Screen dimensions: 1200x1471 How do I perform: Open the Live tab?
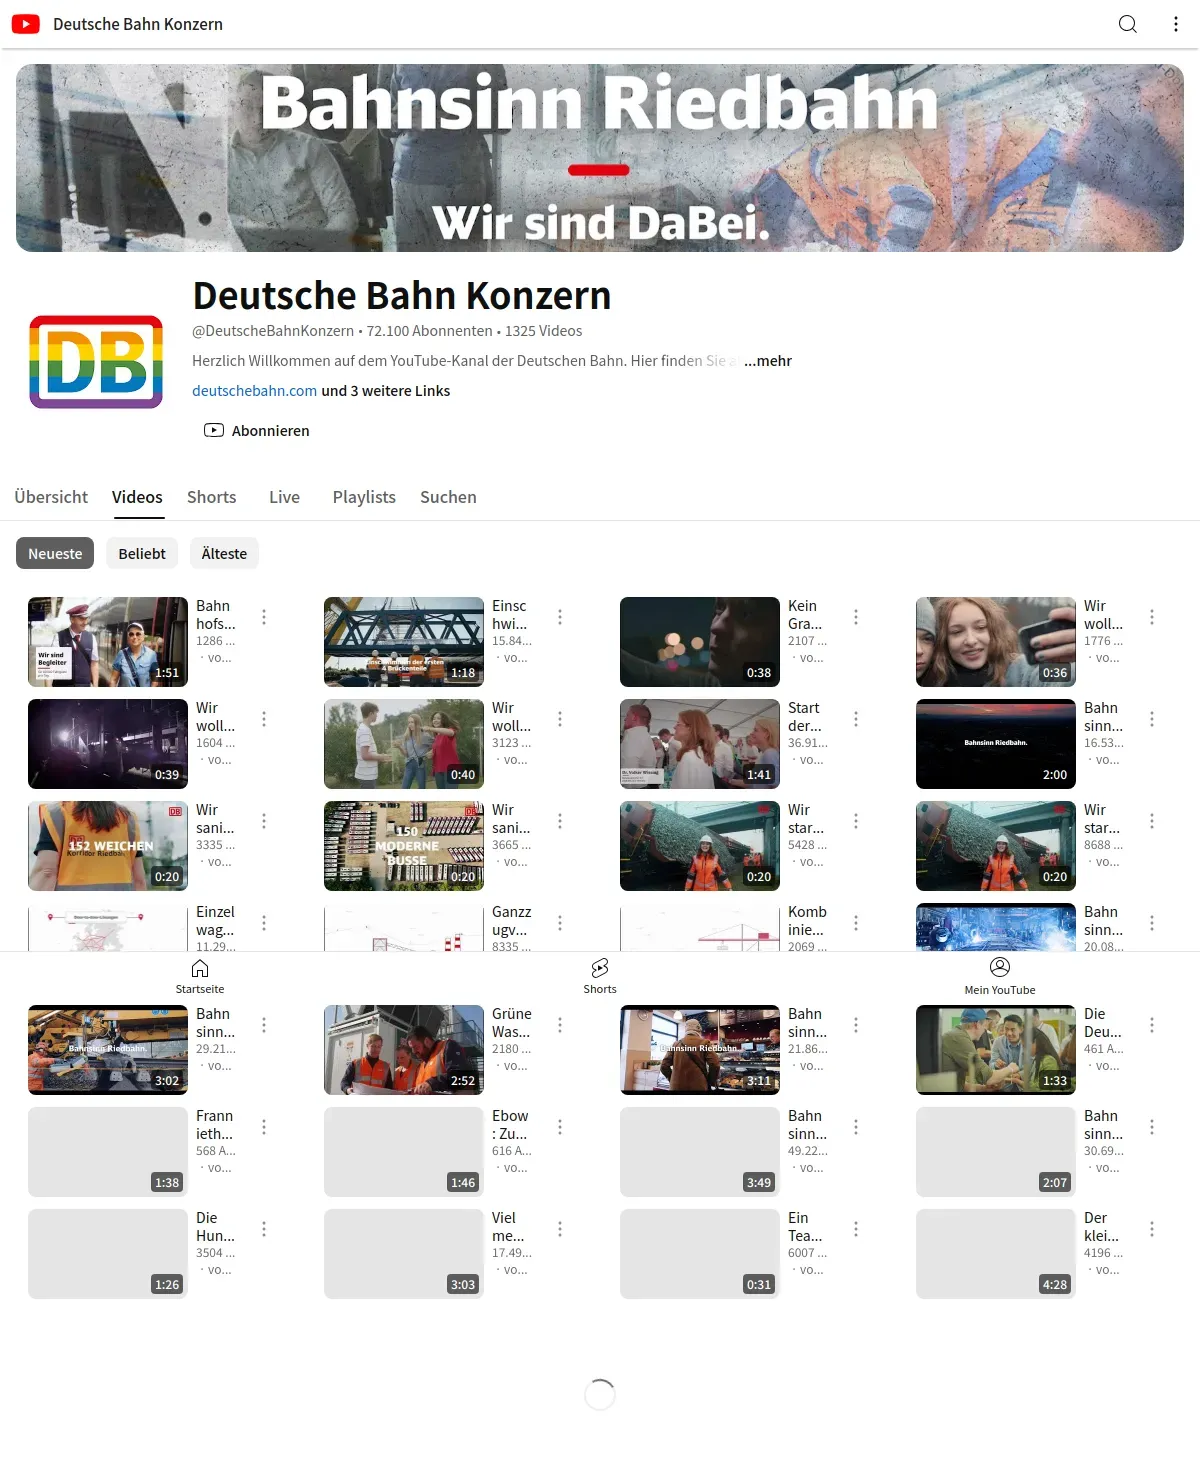coord(284,497)
